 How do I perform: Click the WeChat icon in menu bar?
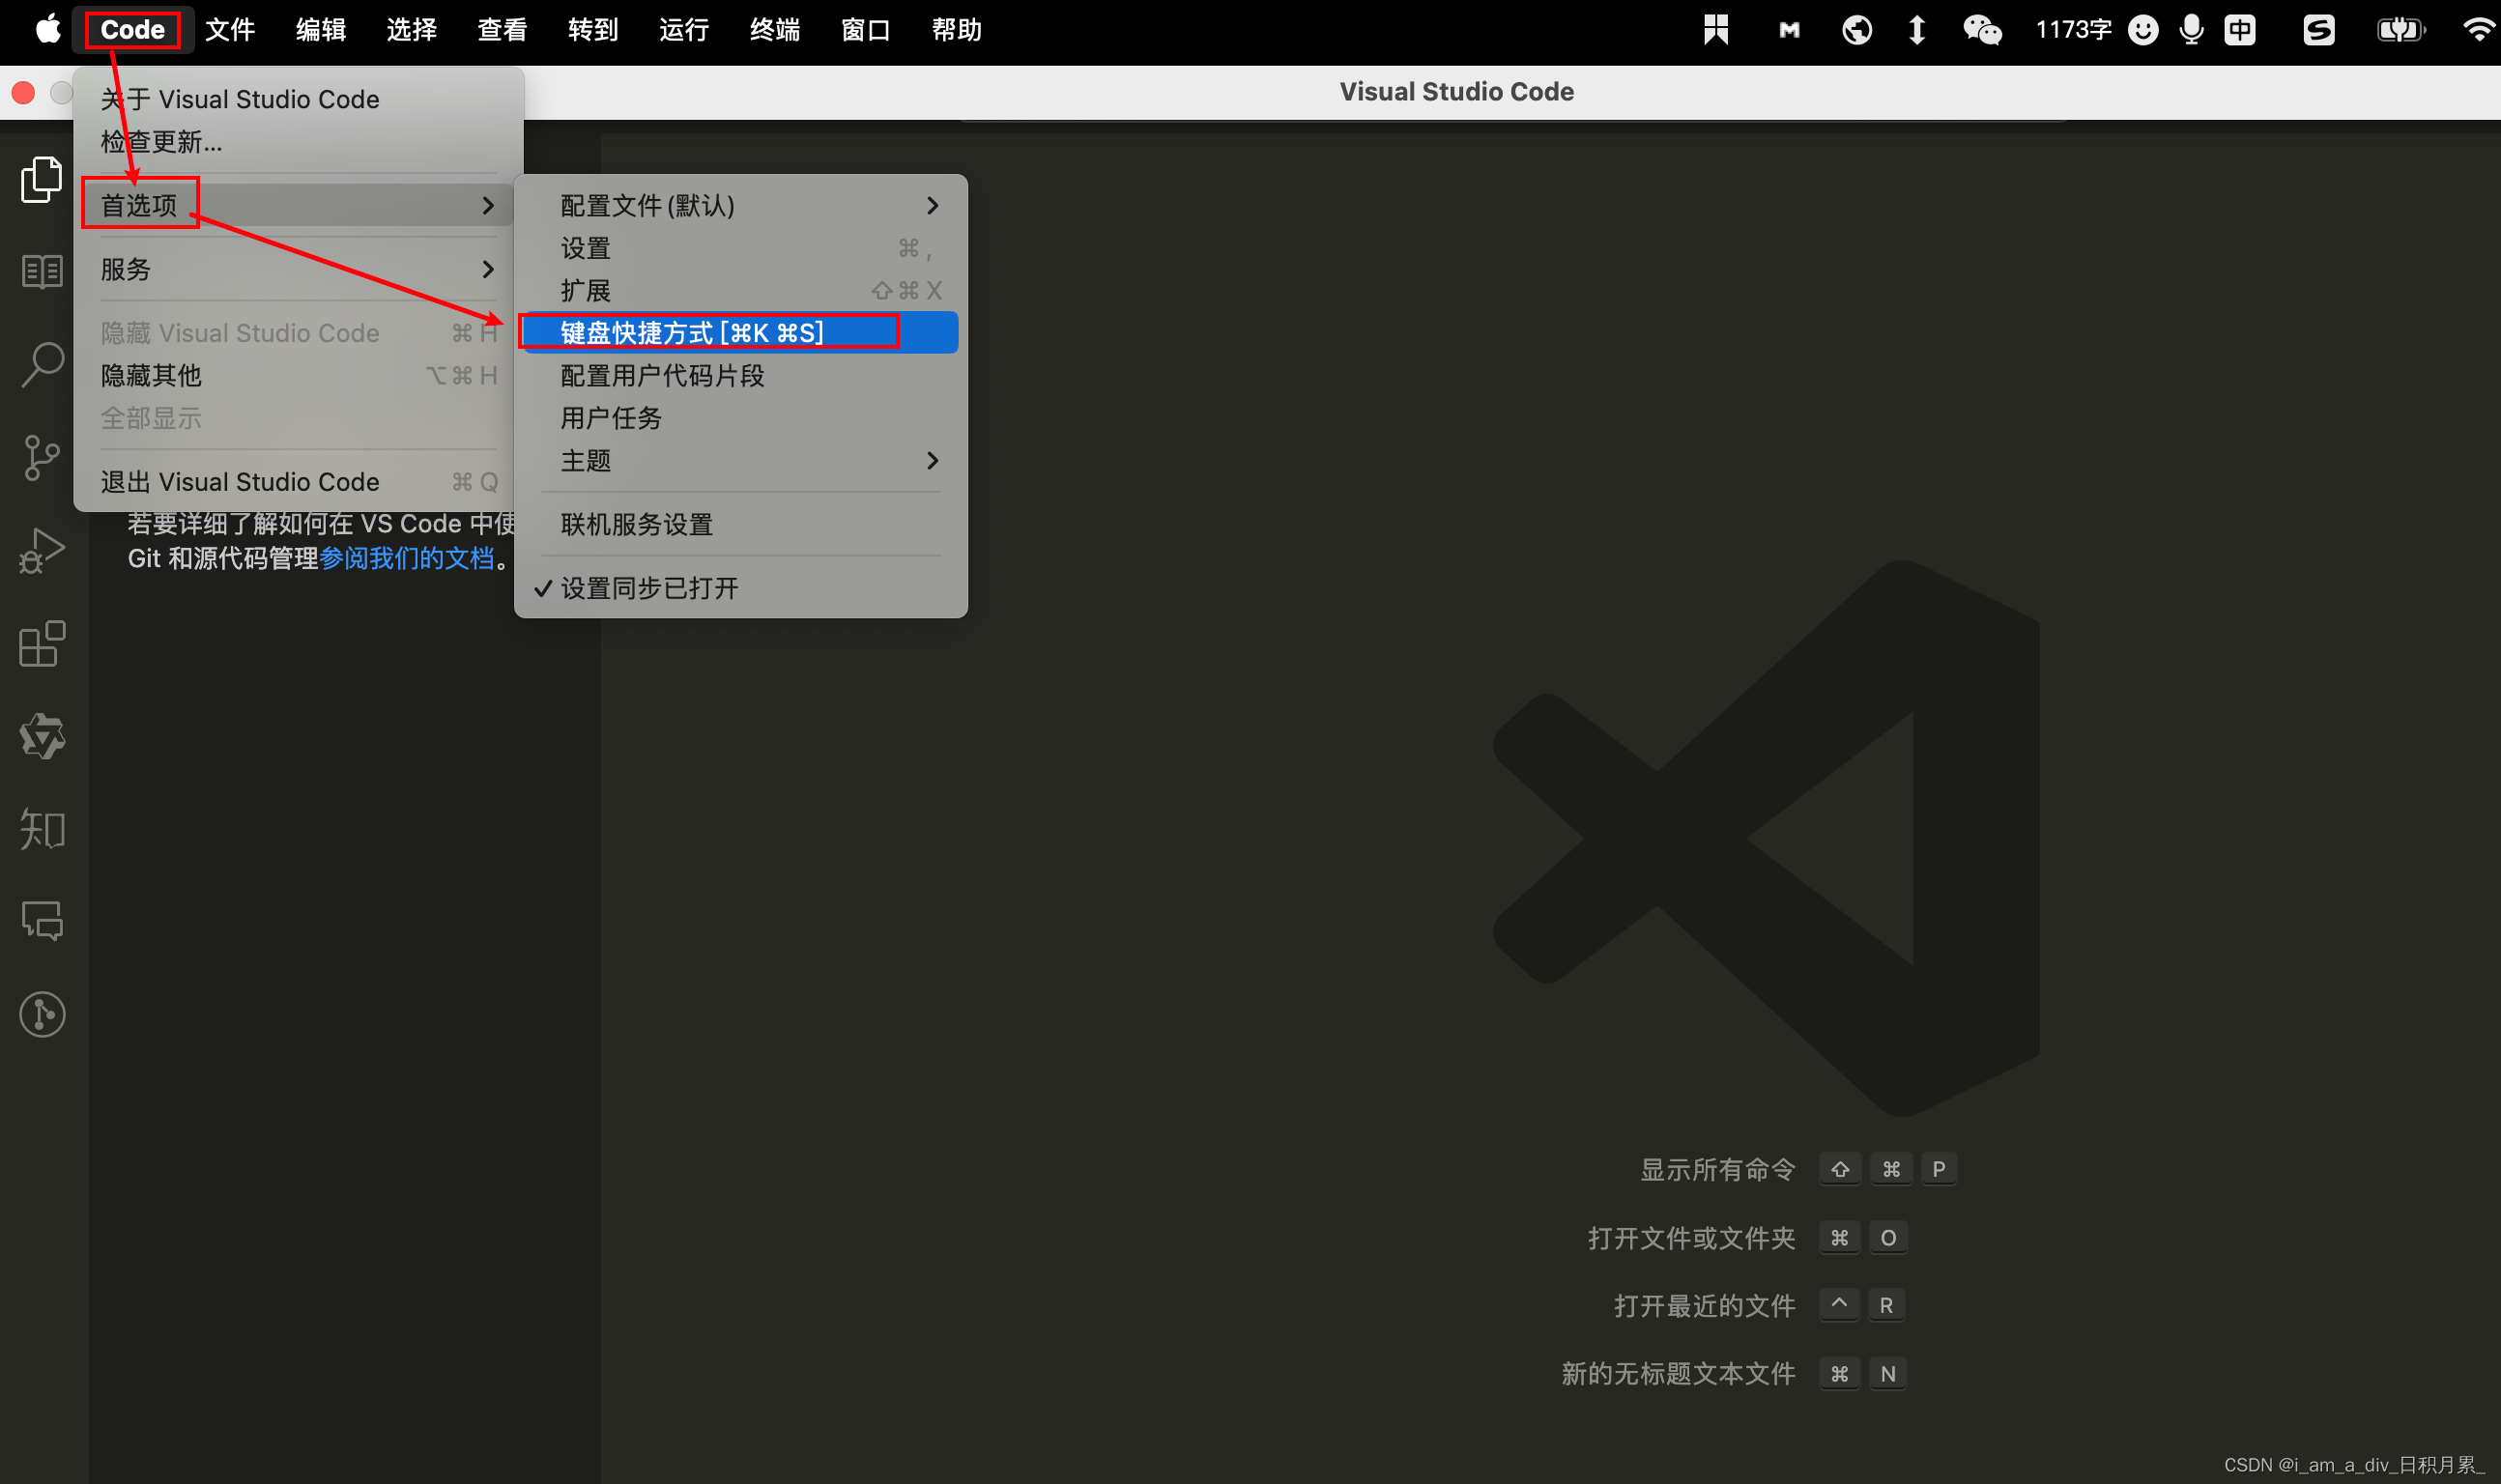pos(1981,30)
